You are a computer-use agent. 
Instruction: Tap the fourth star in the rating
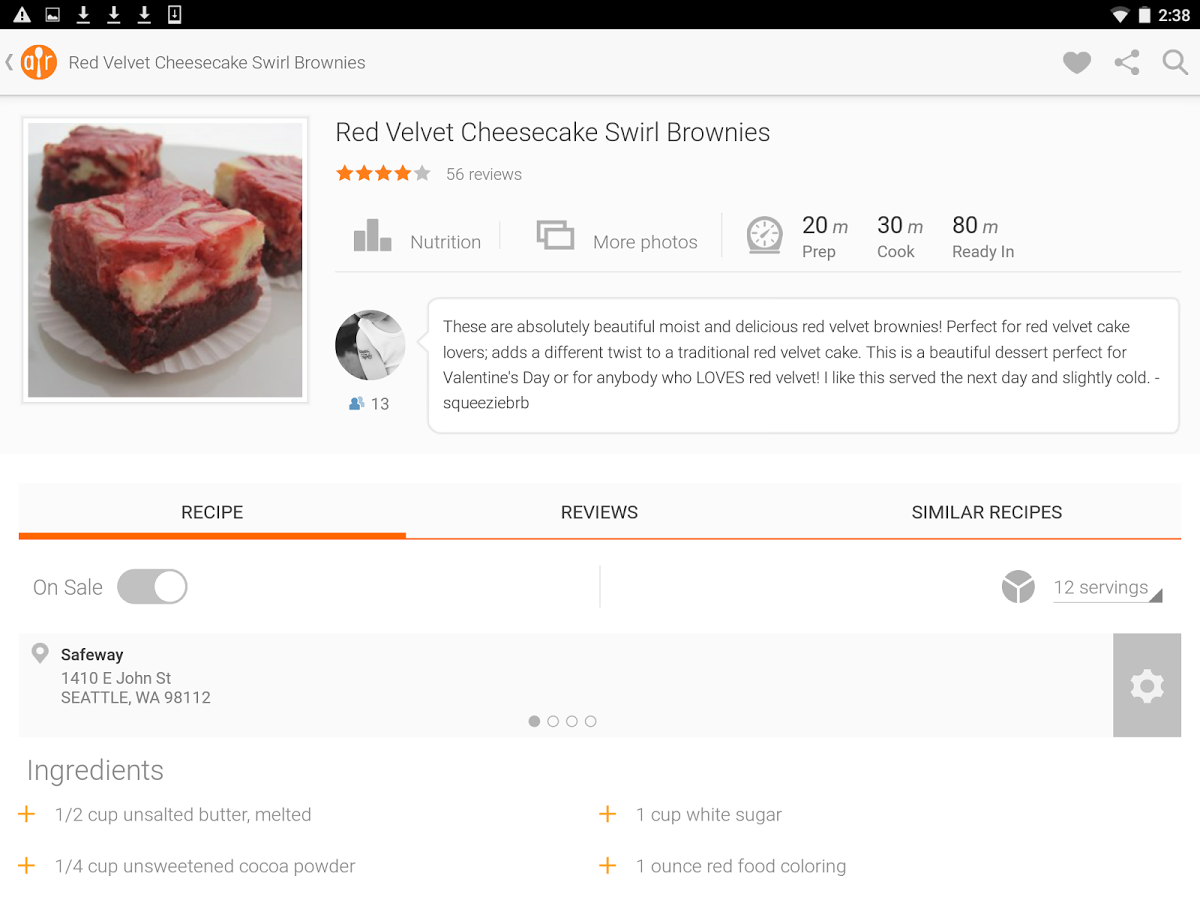point(403,172)
